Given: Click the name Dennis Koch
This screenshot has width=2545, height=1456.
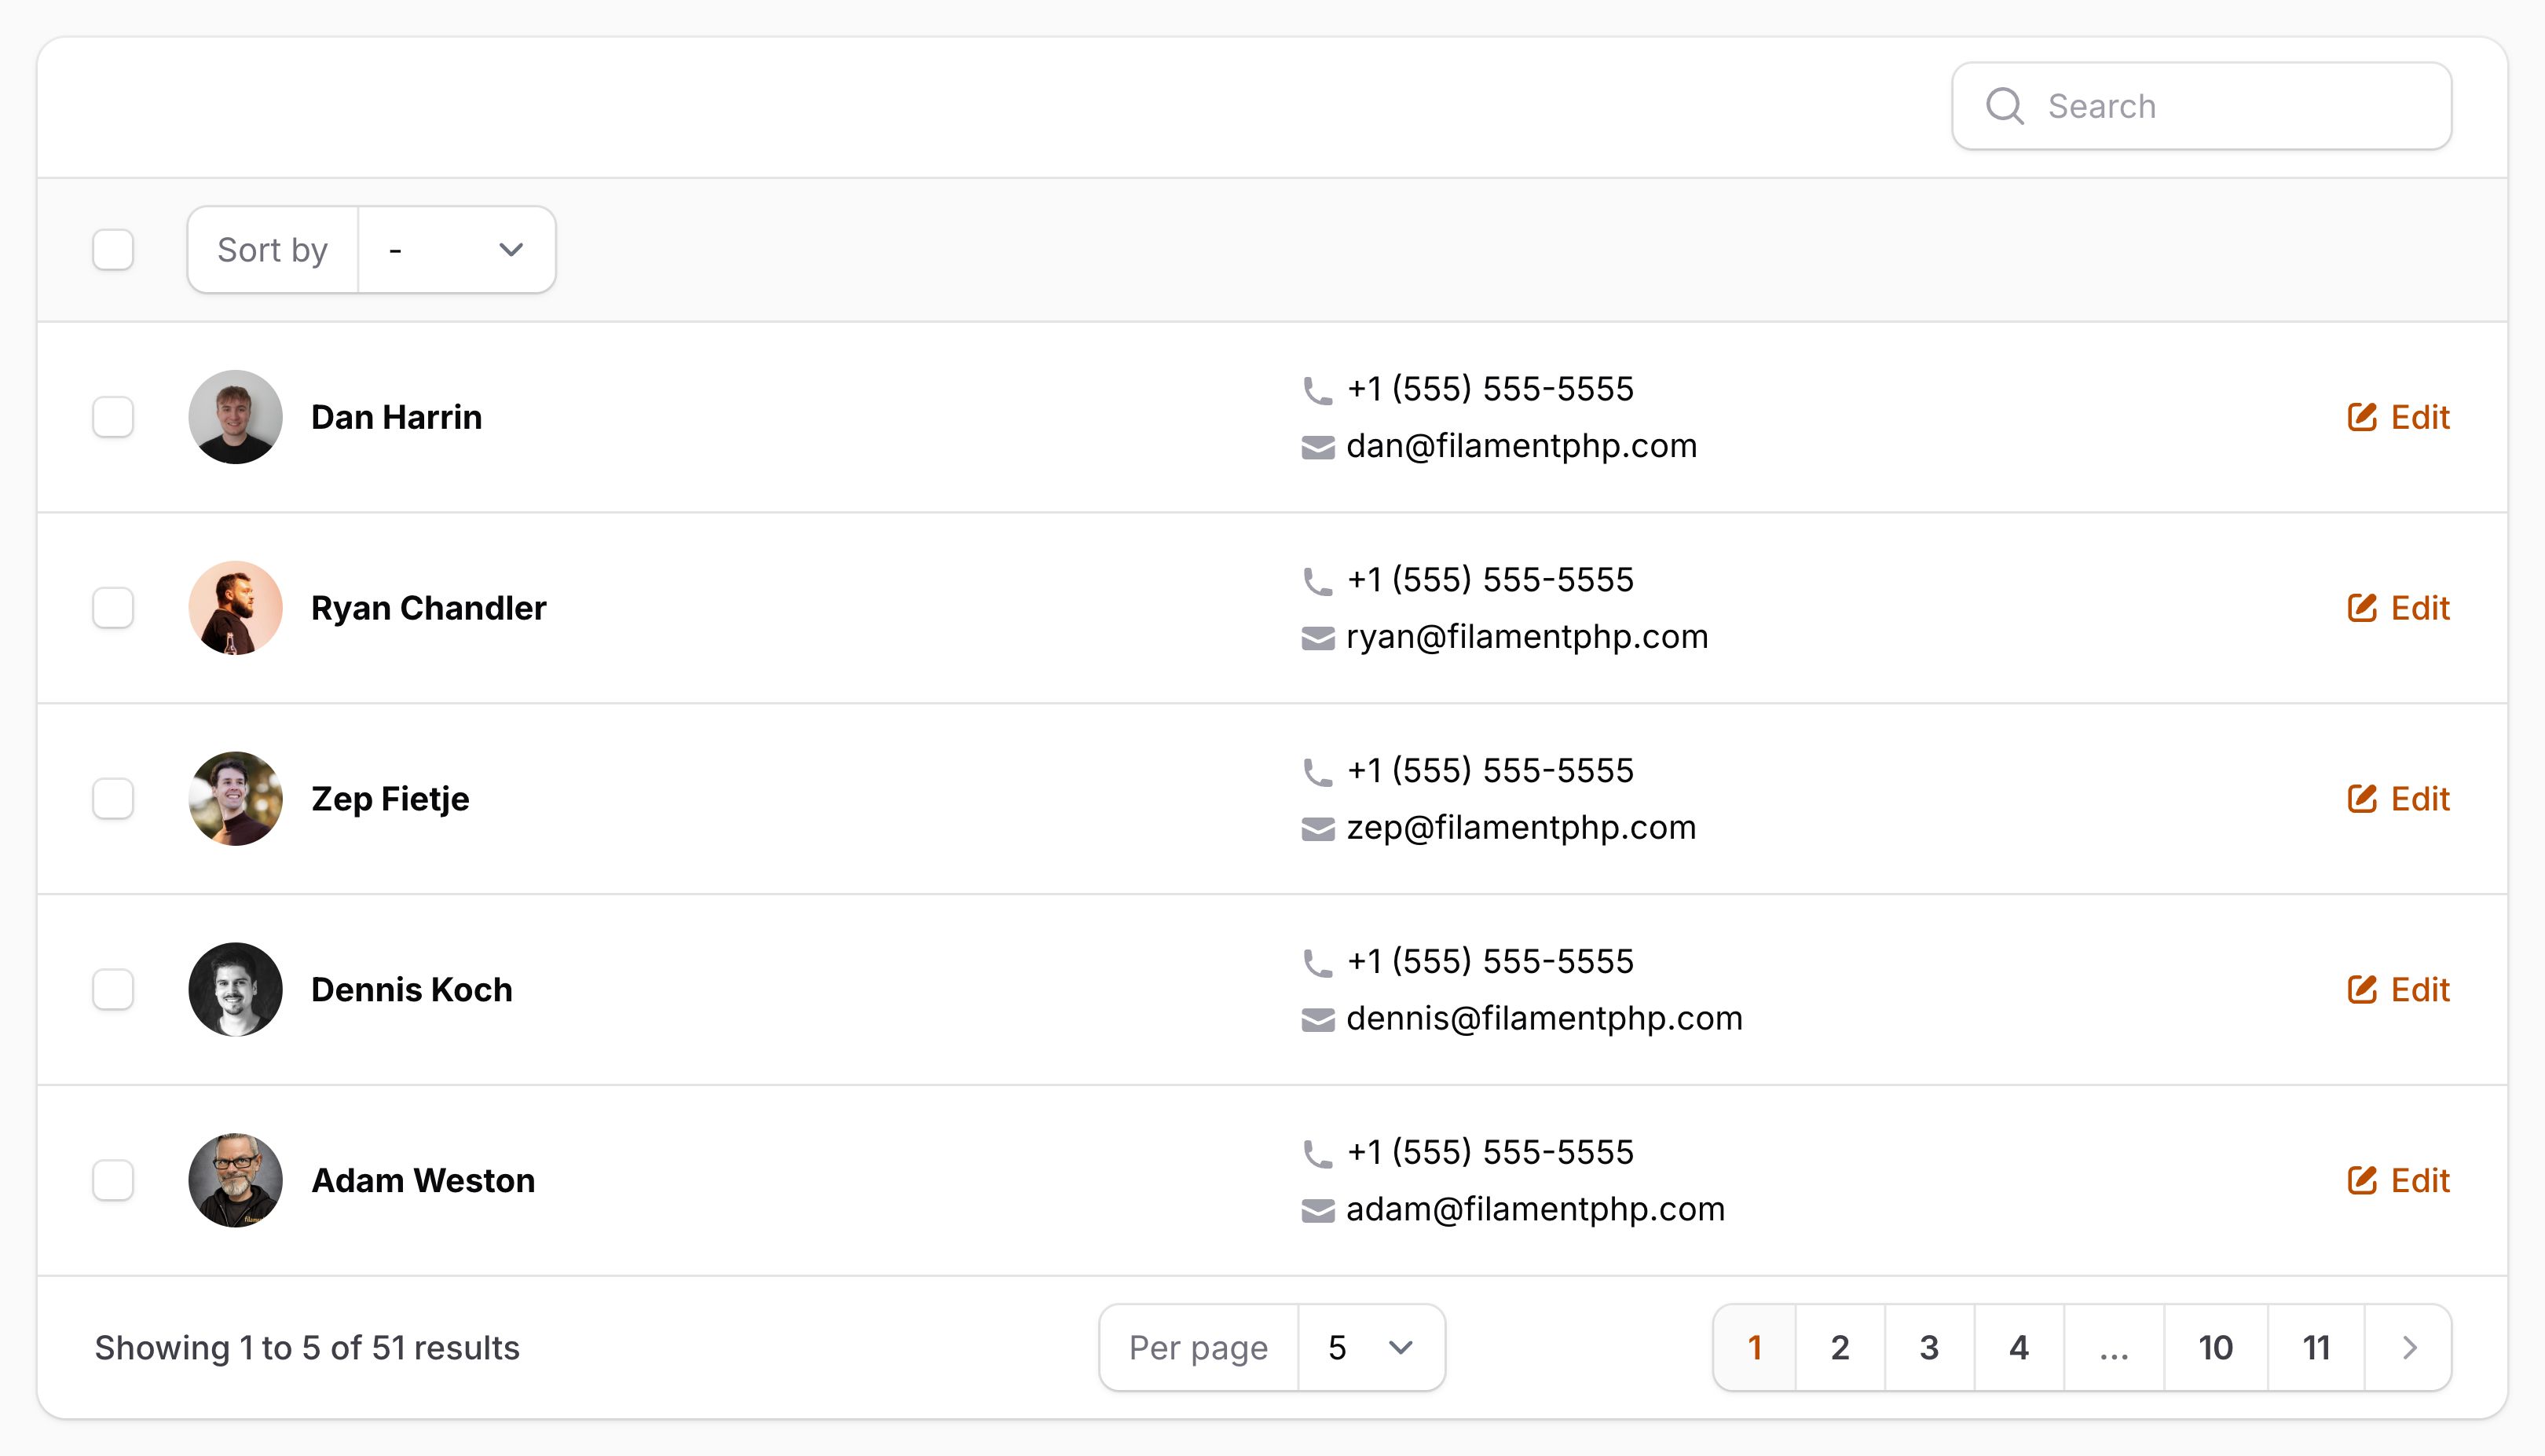Looking at the screenshot, I should point(412,990).
